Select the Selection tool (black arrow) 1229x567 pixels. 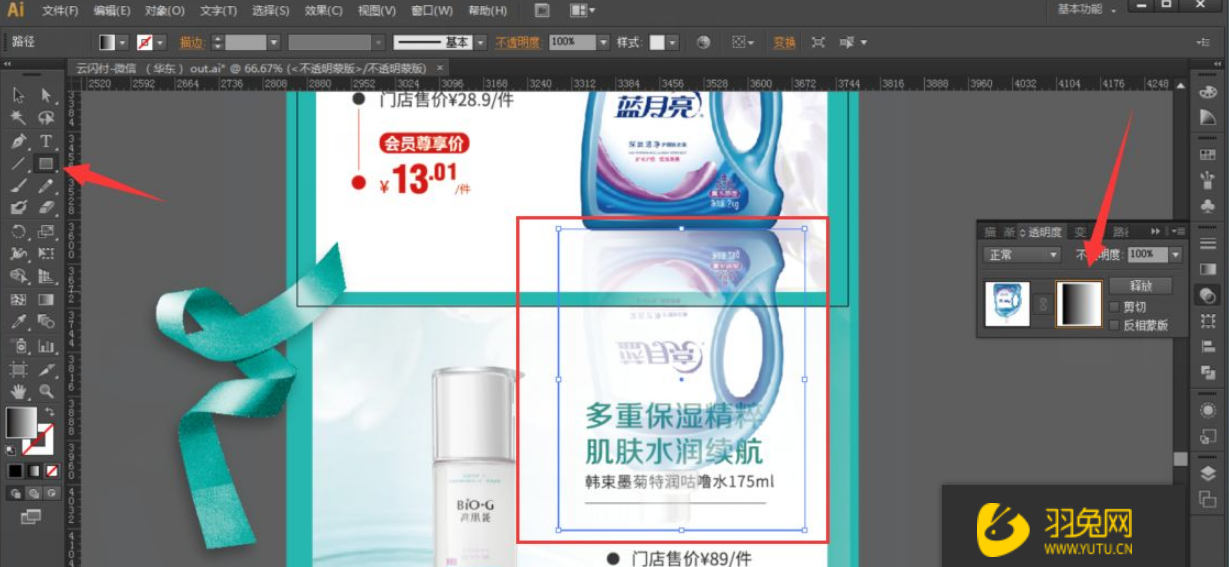tap(18, 96)
